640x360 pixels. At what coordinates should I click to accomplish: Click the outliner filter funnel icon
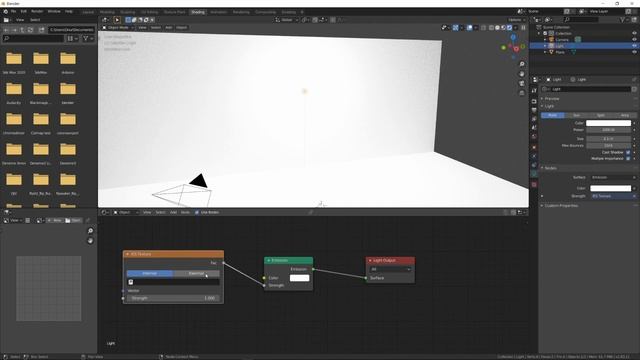[x=622, y=20]
